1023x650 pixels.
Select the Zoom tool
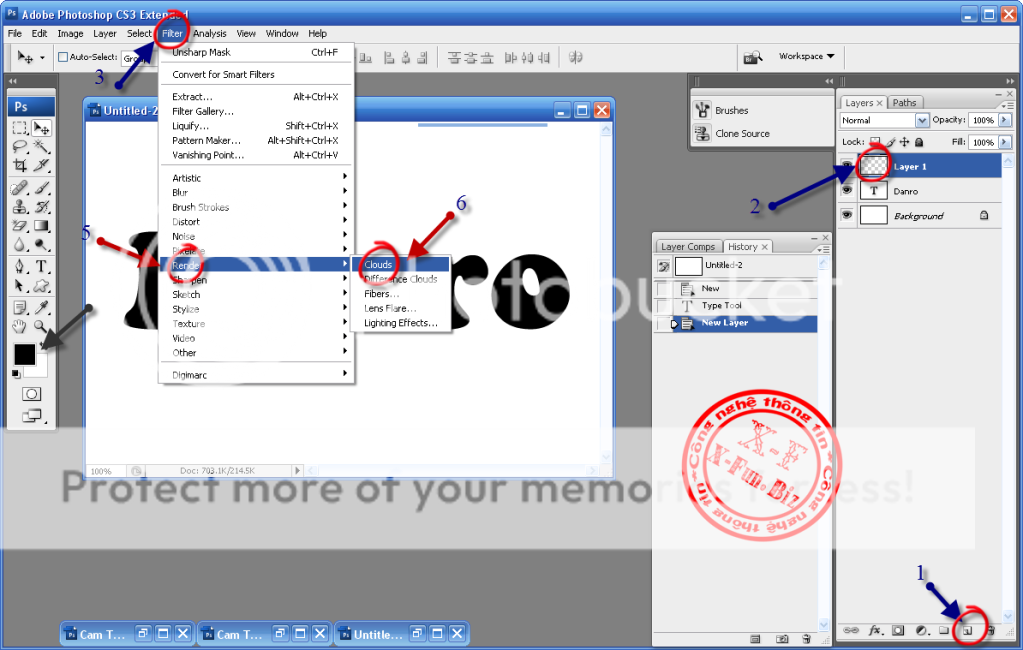click(42, 326)
